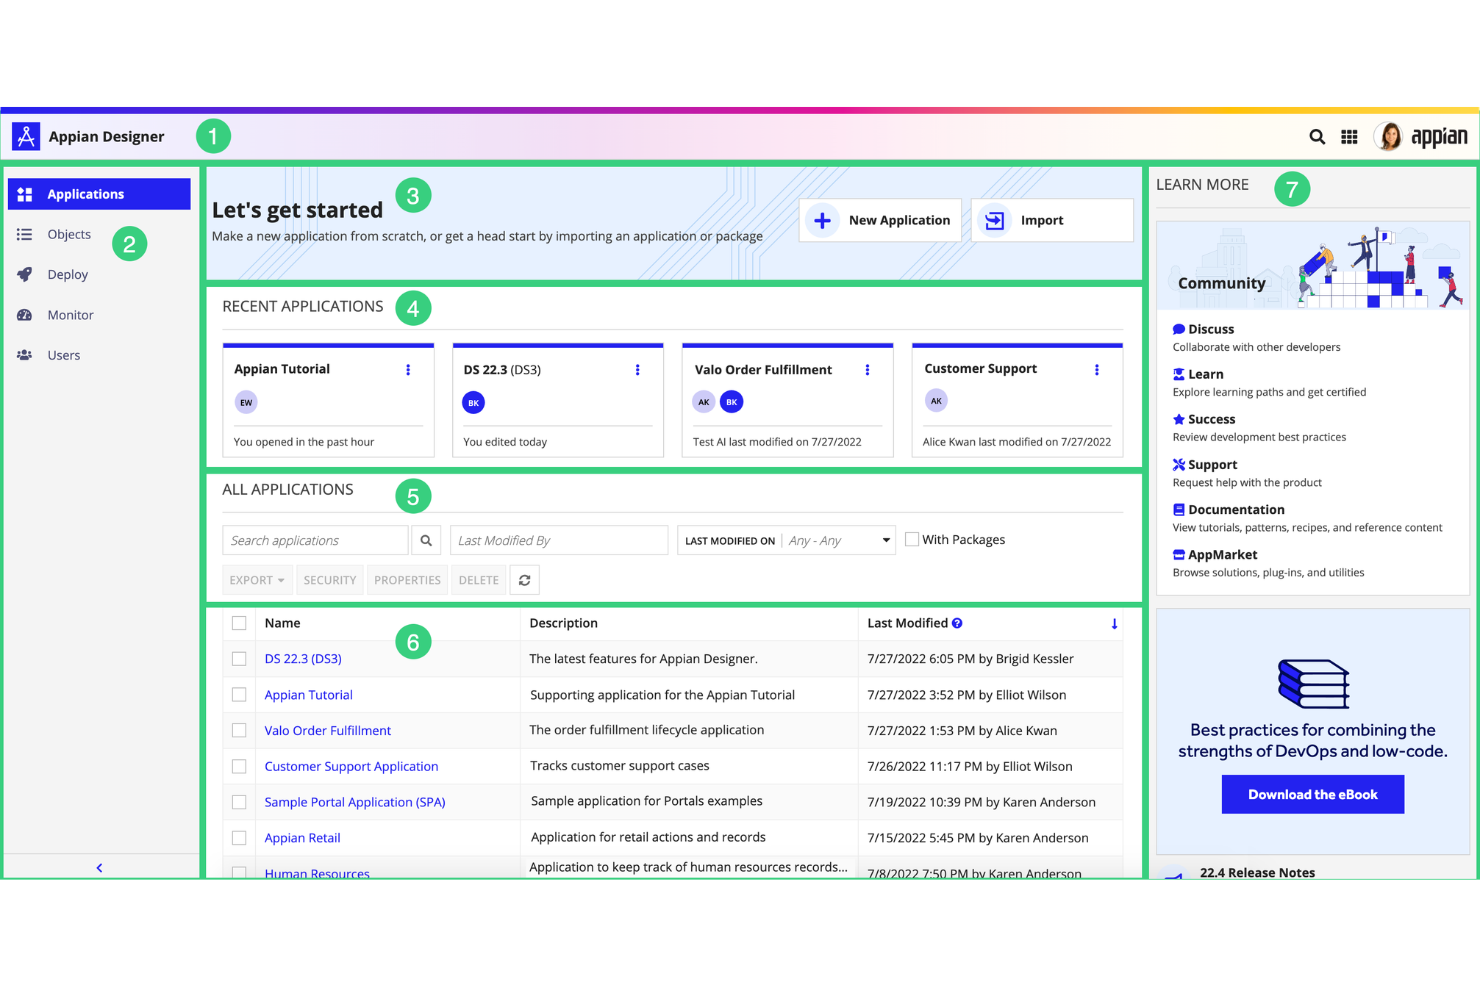
Task: Check the Sample Portal Application row checkbox
Action: (x=239, y=802)
